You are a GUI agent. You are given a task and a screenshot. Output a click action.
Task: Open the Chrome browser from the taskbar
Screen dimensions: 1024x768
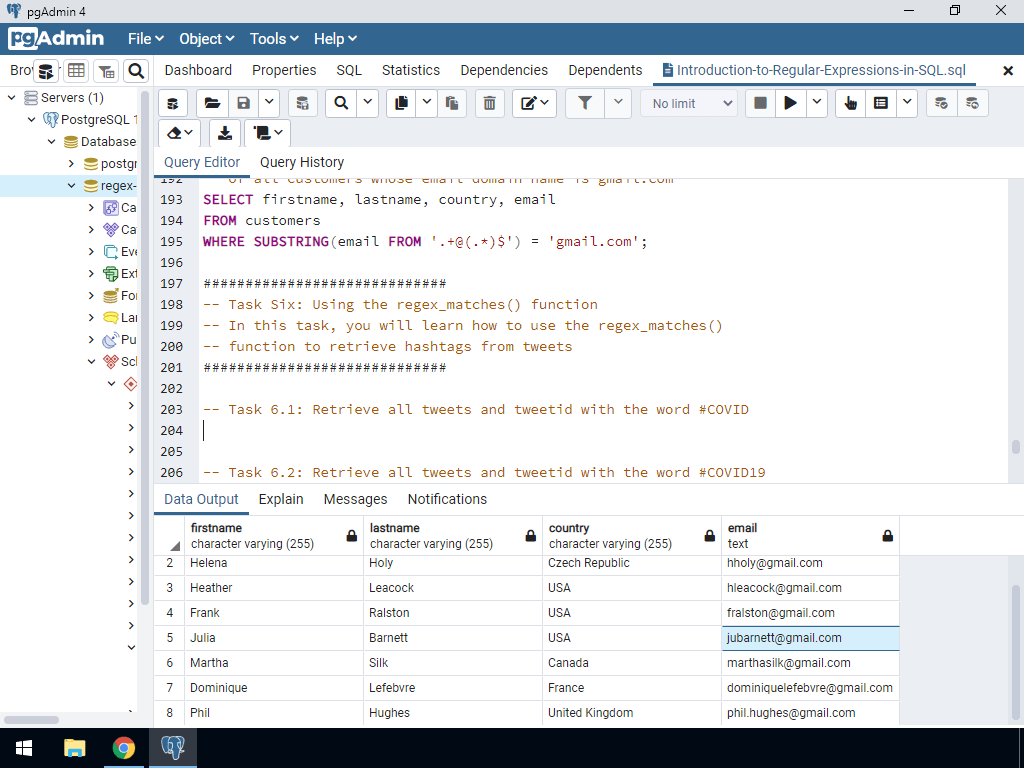[x=124, y=747]
